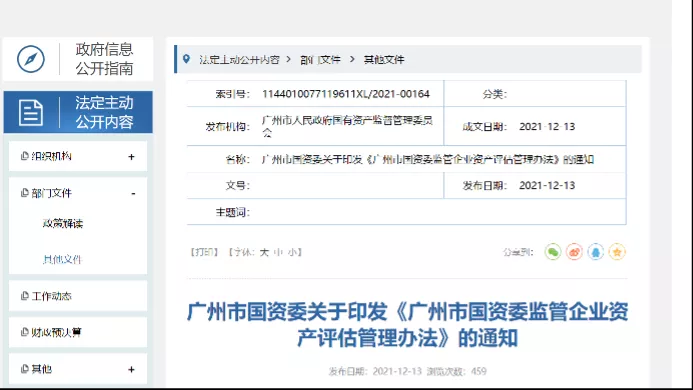
Task: Set font size to 中
Action: 278,252
